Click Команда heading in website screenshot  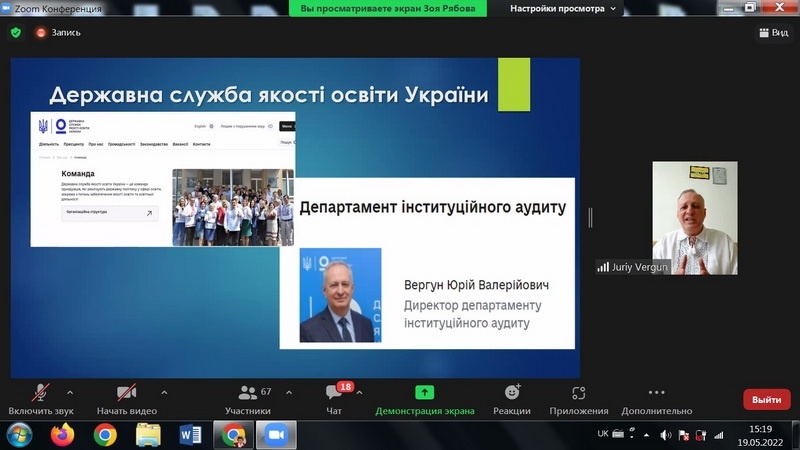[78, 173]
